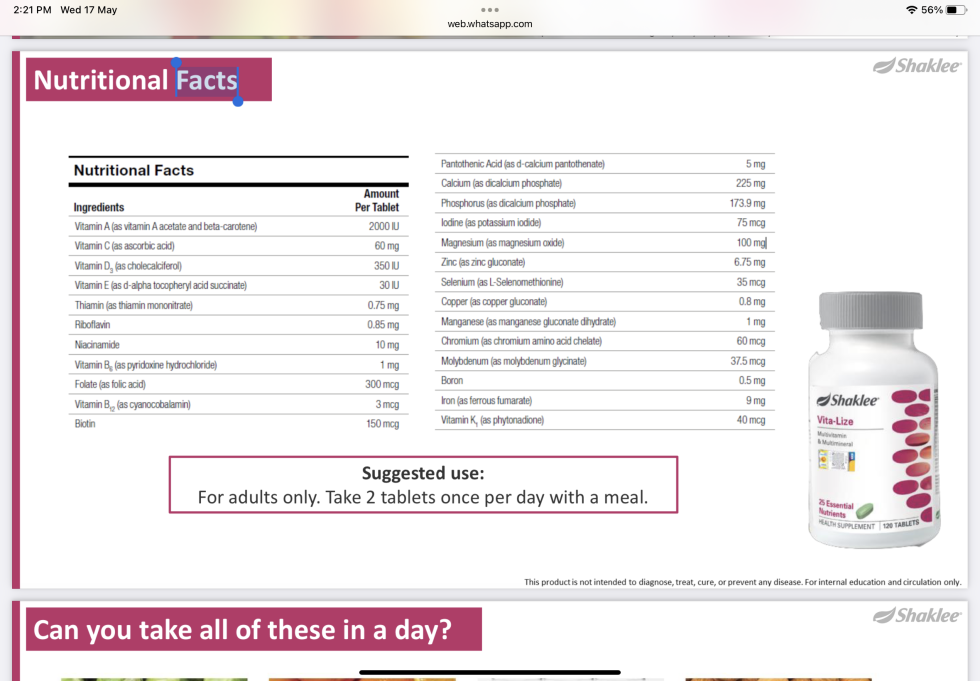Tap the word Nutritional in the pink heading
Image resolution: width=980 pixels, height=681 pixels.
(101, 81)
